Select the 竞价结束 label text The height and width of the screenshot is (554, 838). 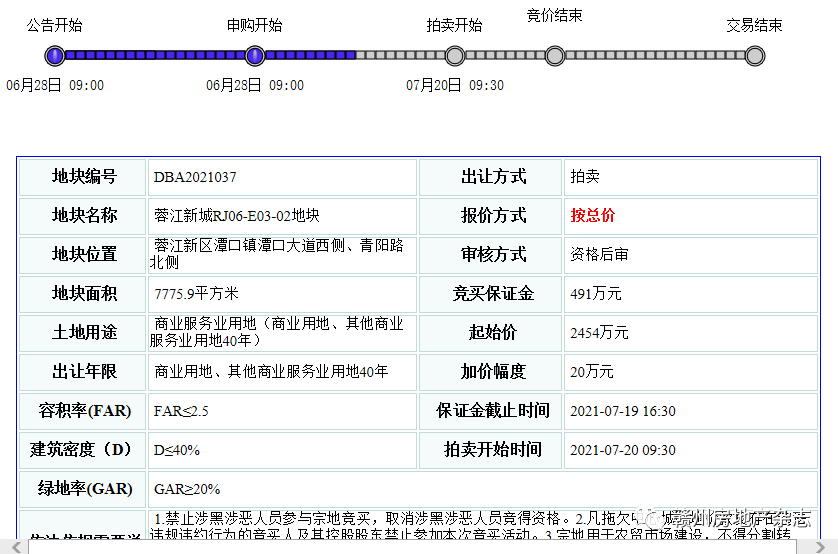coord(554,15)
